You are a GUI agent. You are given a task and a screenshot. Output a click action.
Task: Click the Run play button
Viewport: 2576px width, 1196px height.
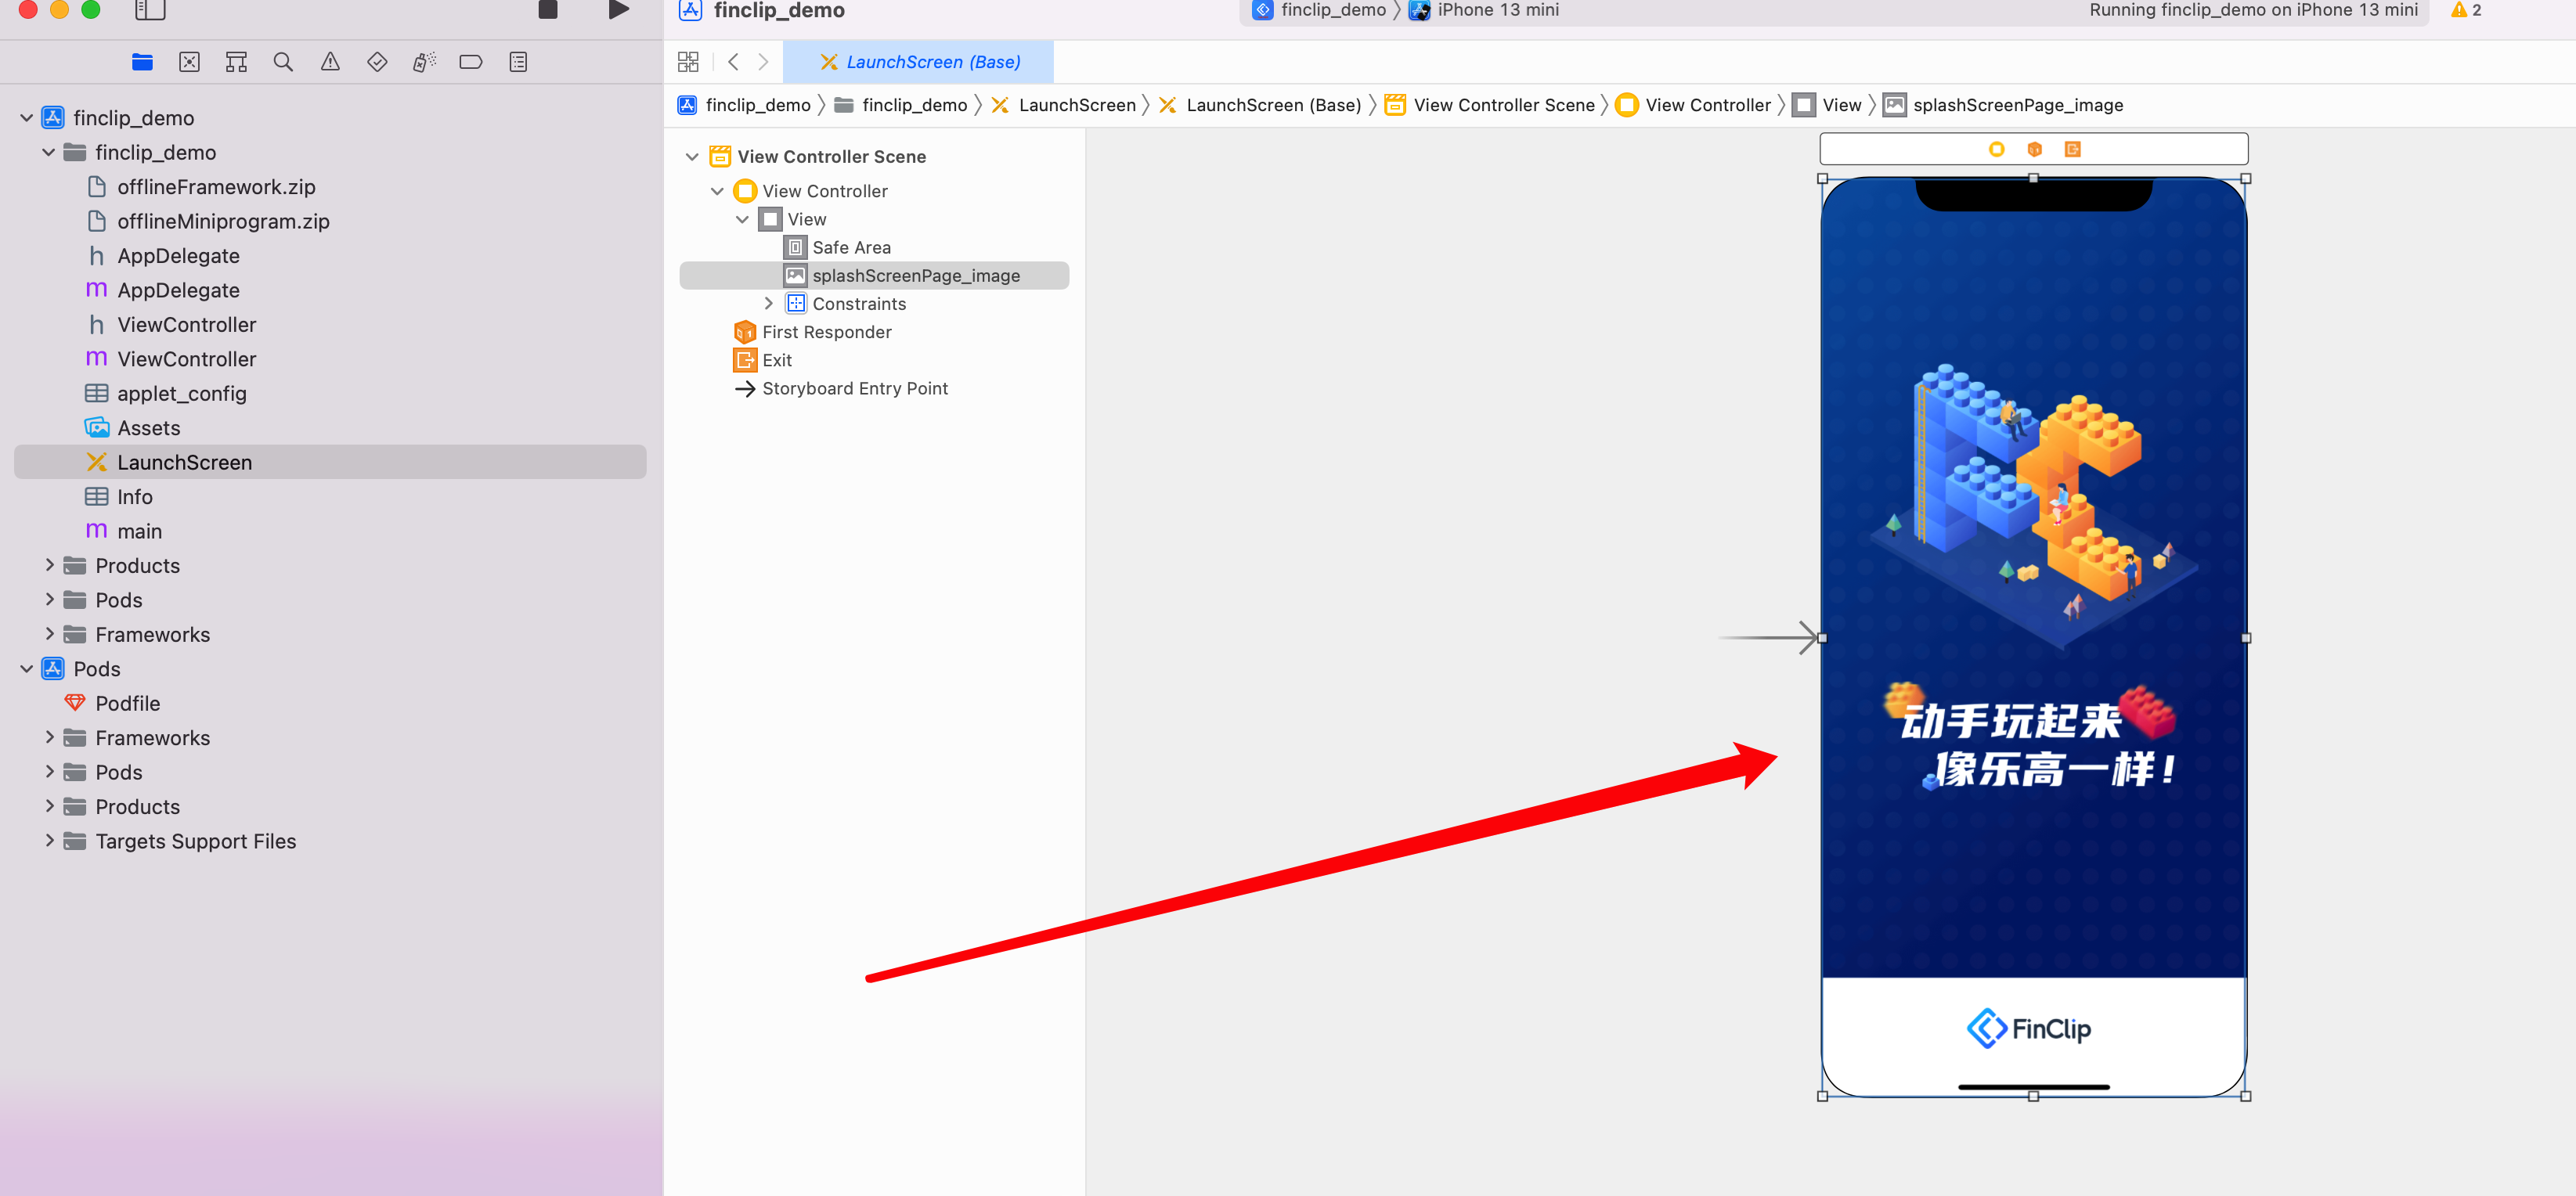click(x=619, y=10)
